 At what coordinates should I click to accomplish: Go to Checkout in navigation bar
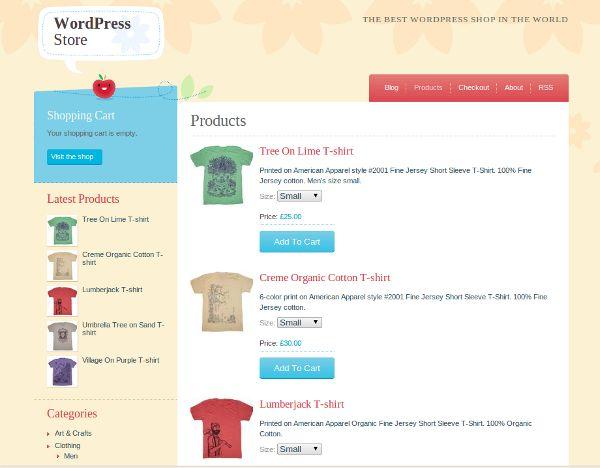(x=474, y=88)
